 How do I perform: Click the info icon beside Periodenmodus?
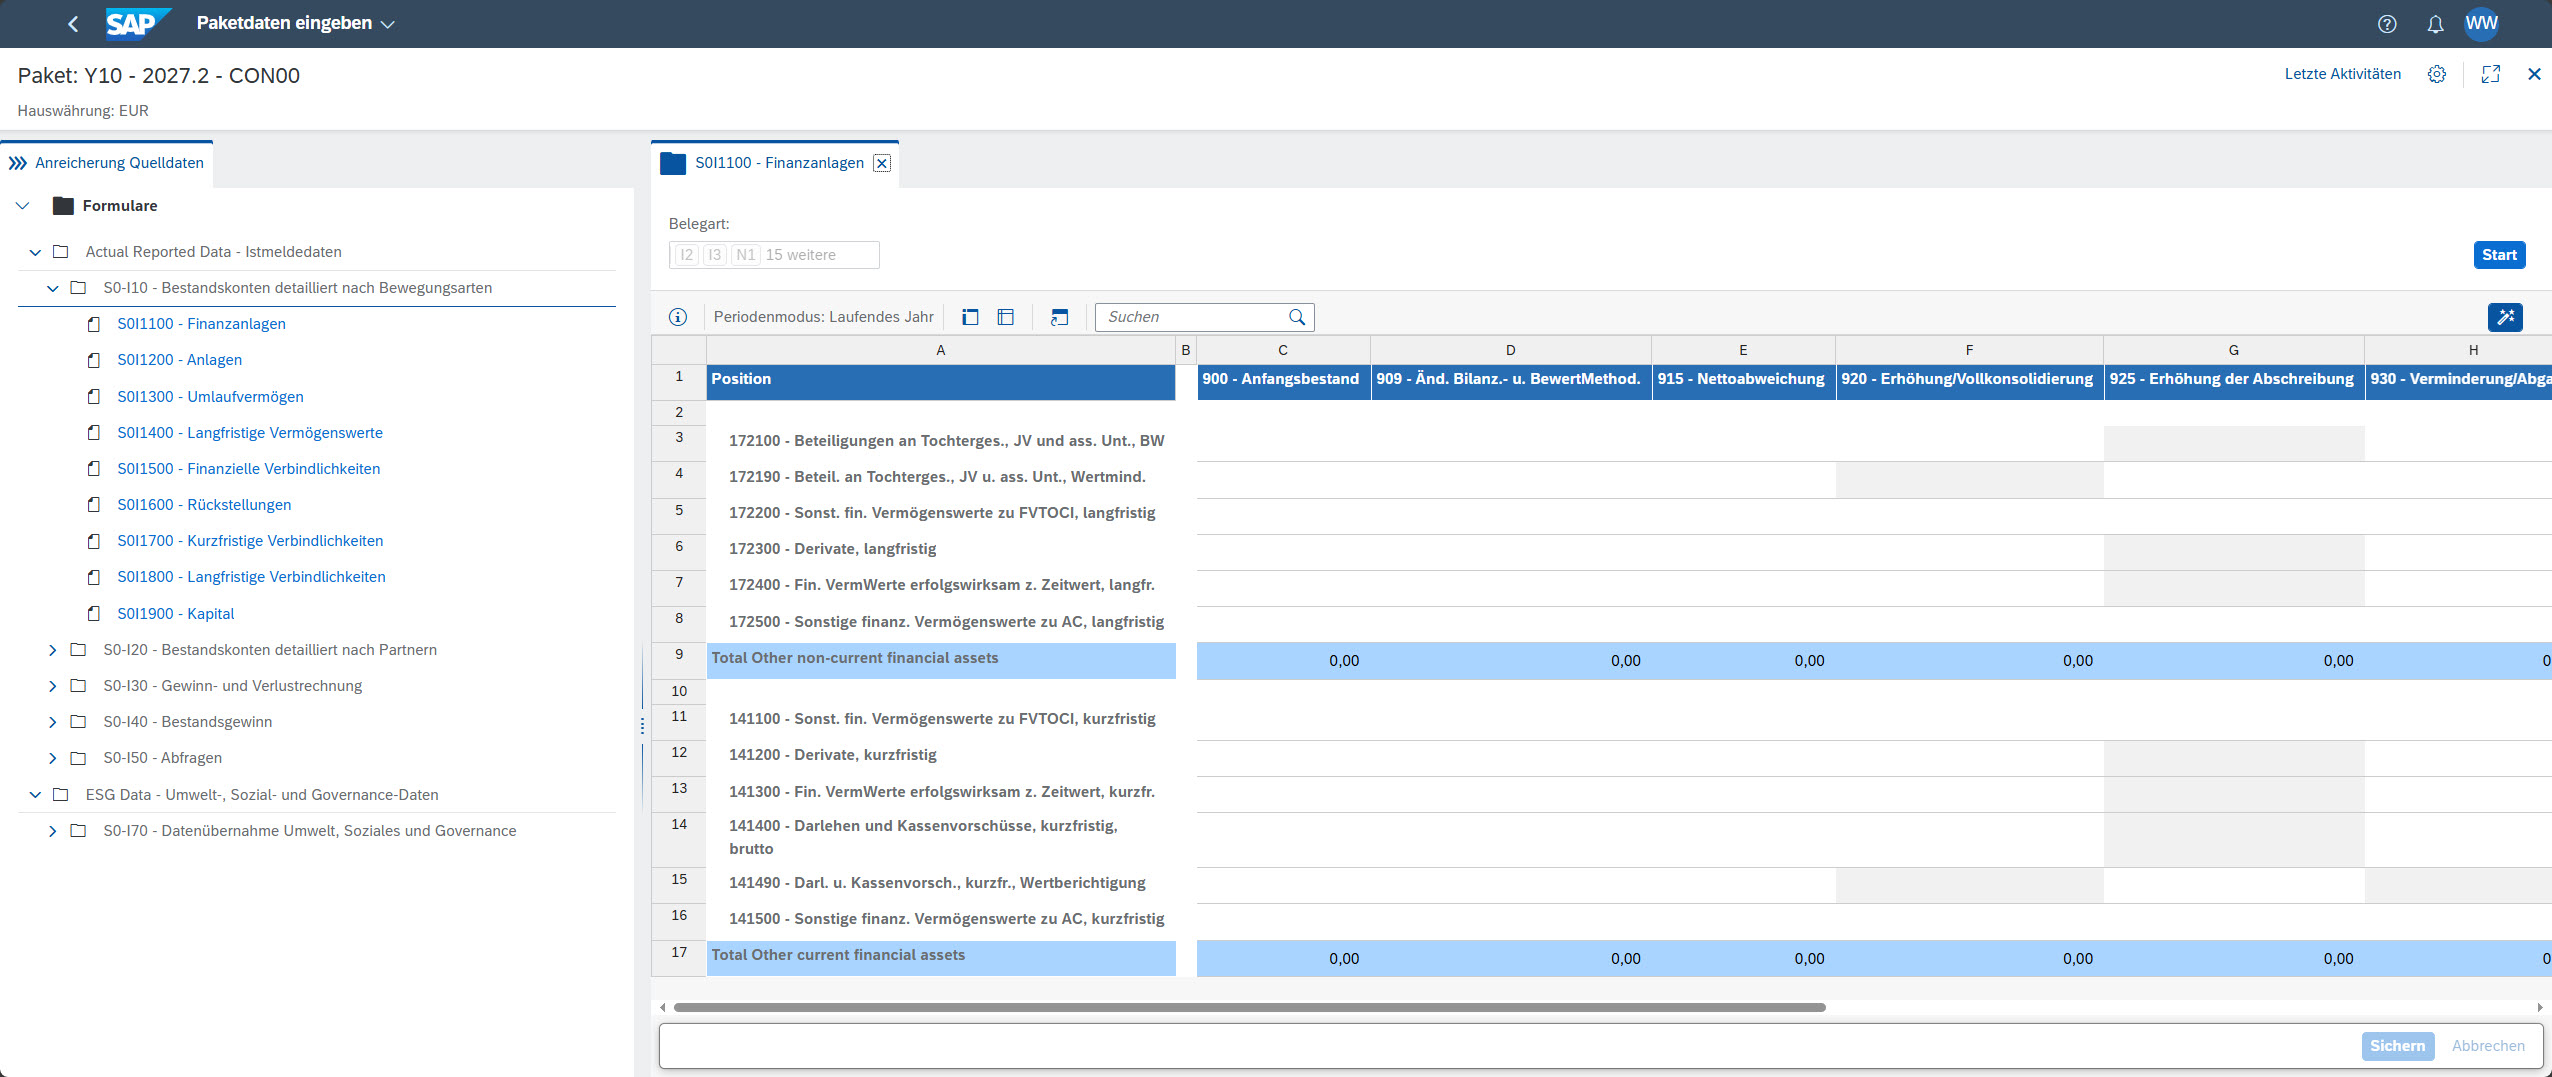click(x=678, y=317)
